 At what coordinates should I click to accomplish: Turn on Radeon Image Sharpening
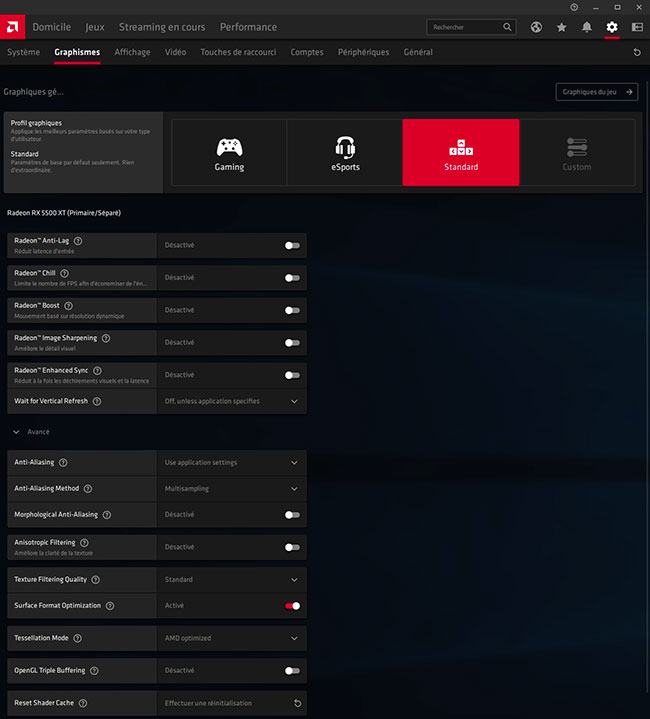(x=292, y=342)
